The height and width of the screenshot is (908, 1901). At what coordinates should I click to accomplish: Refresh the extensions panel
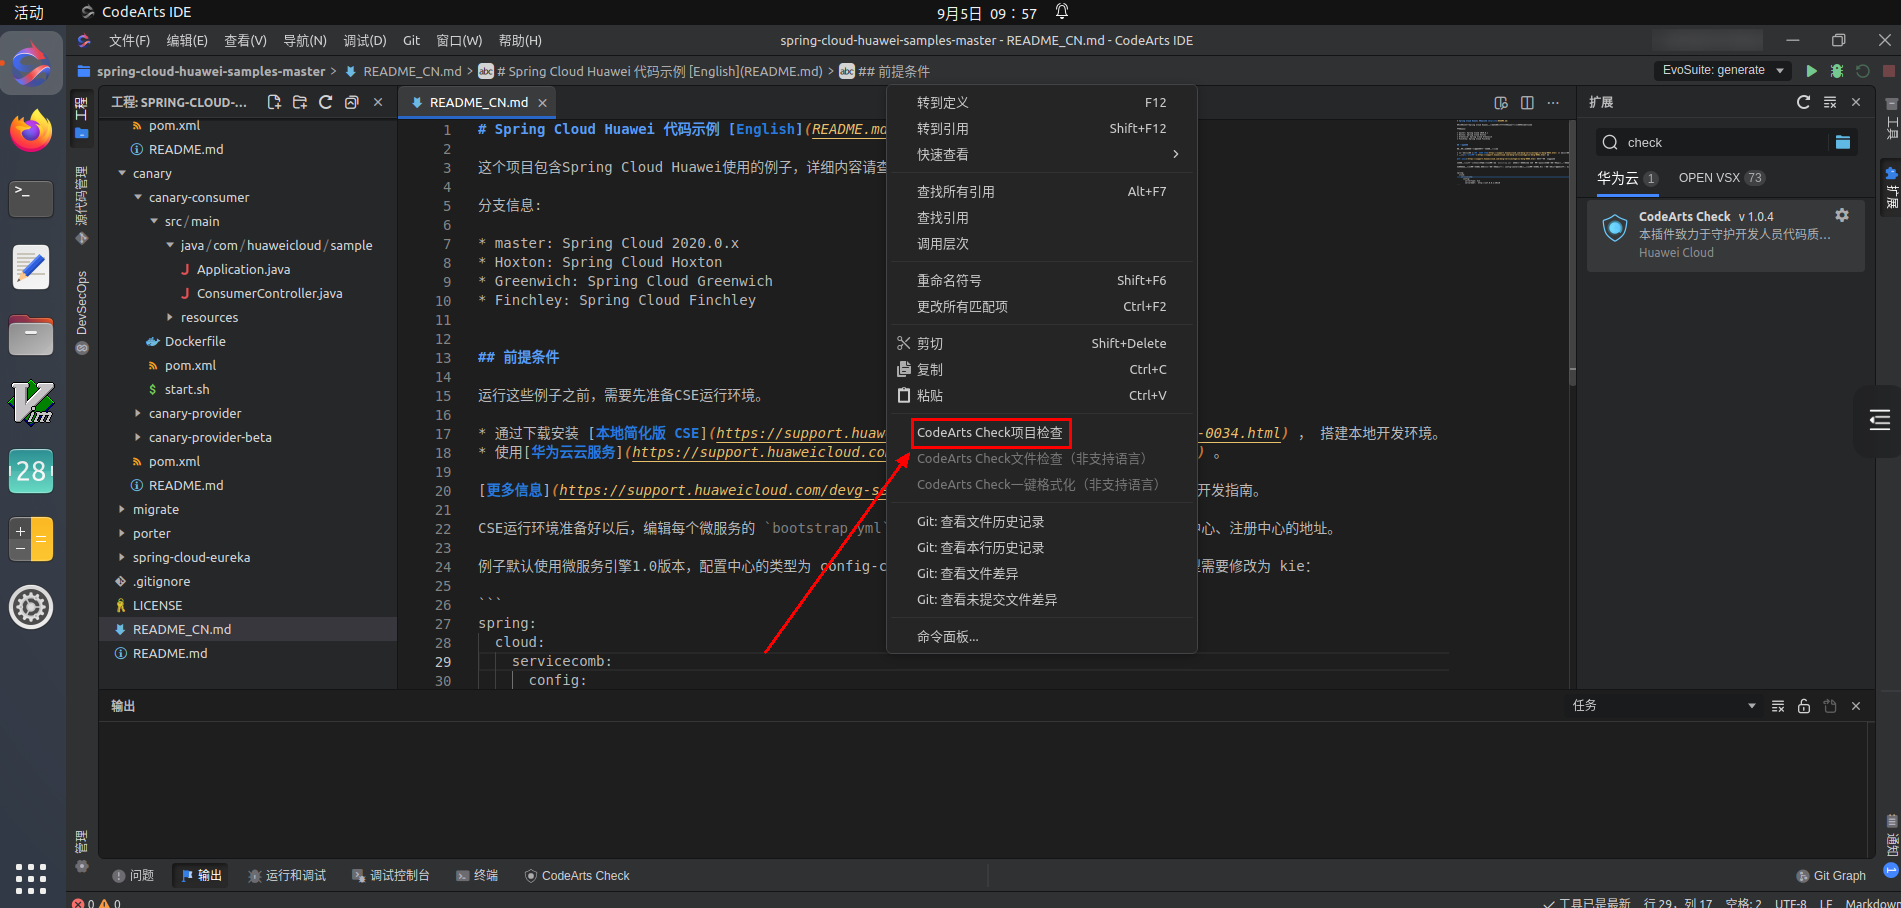tap(1803, 102)
